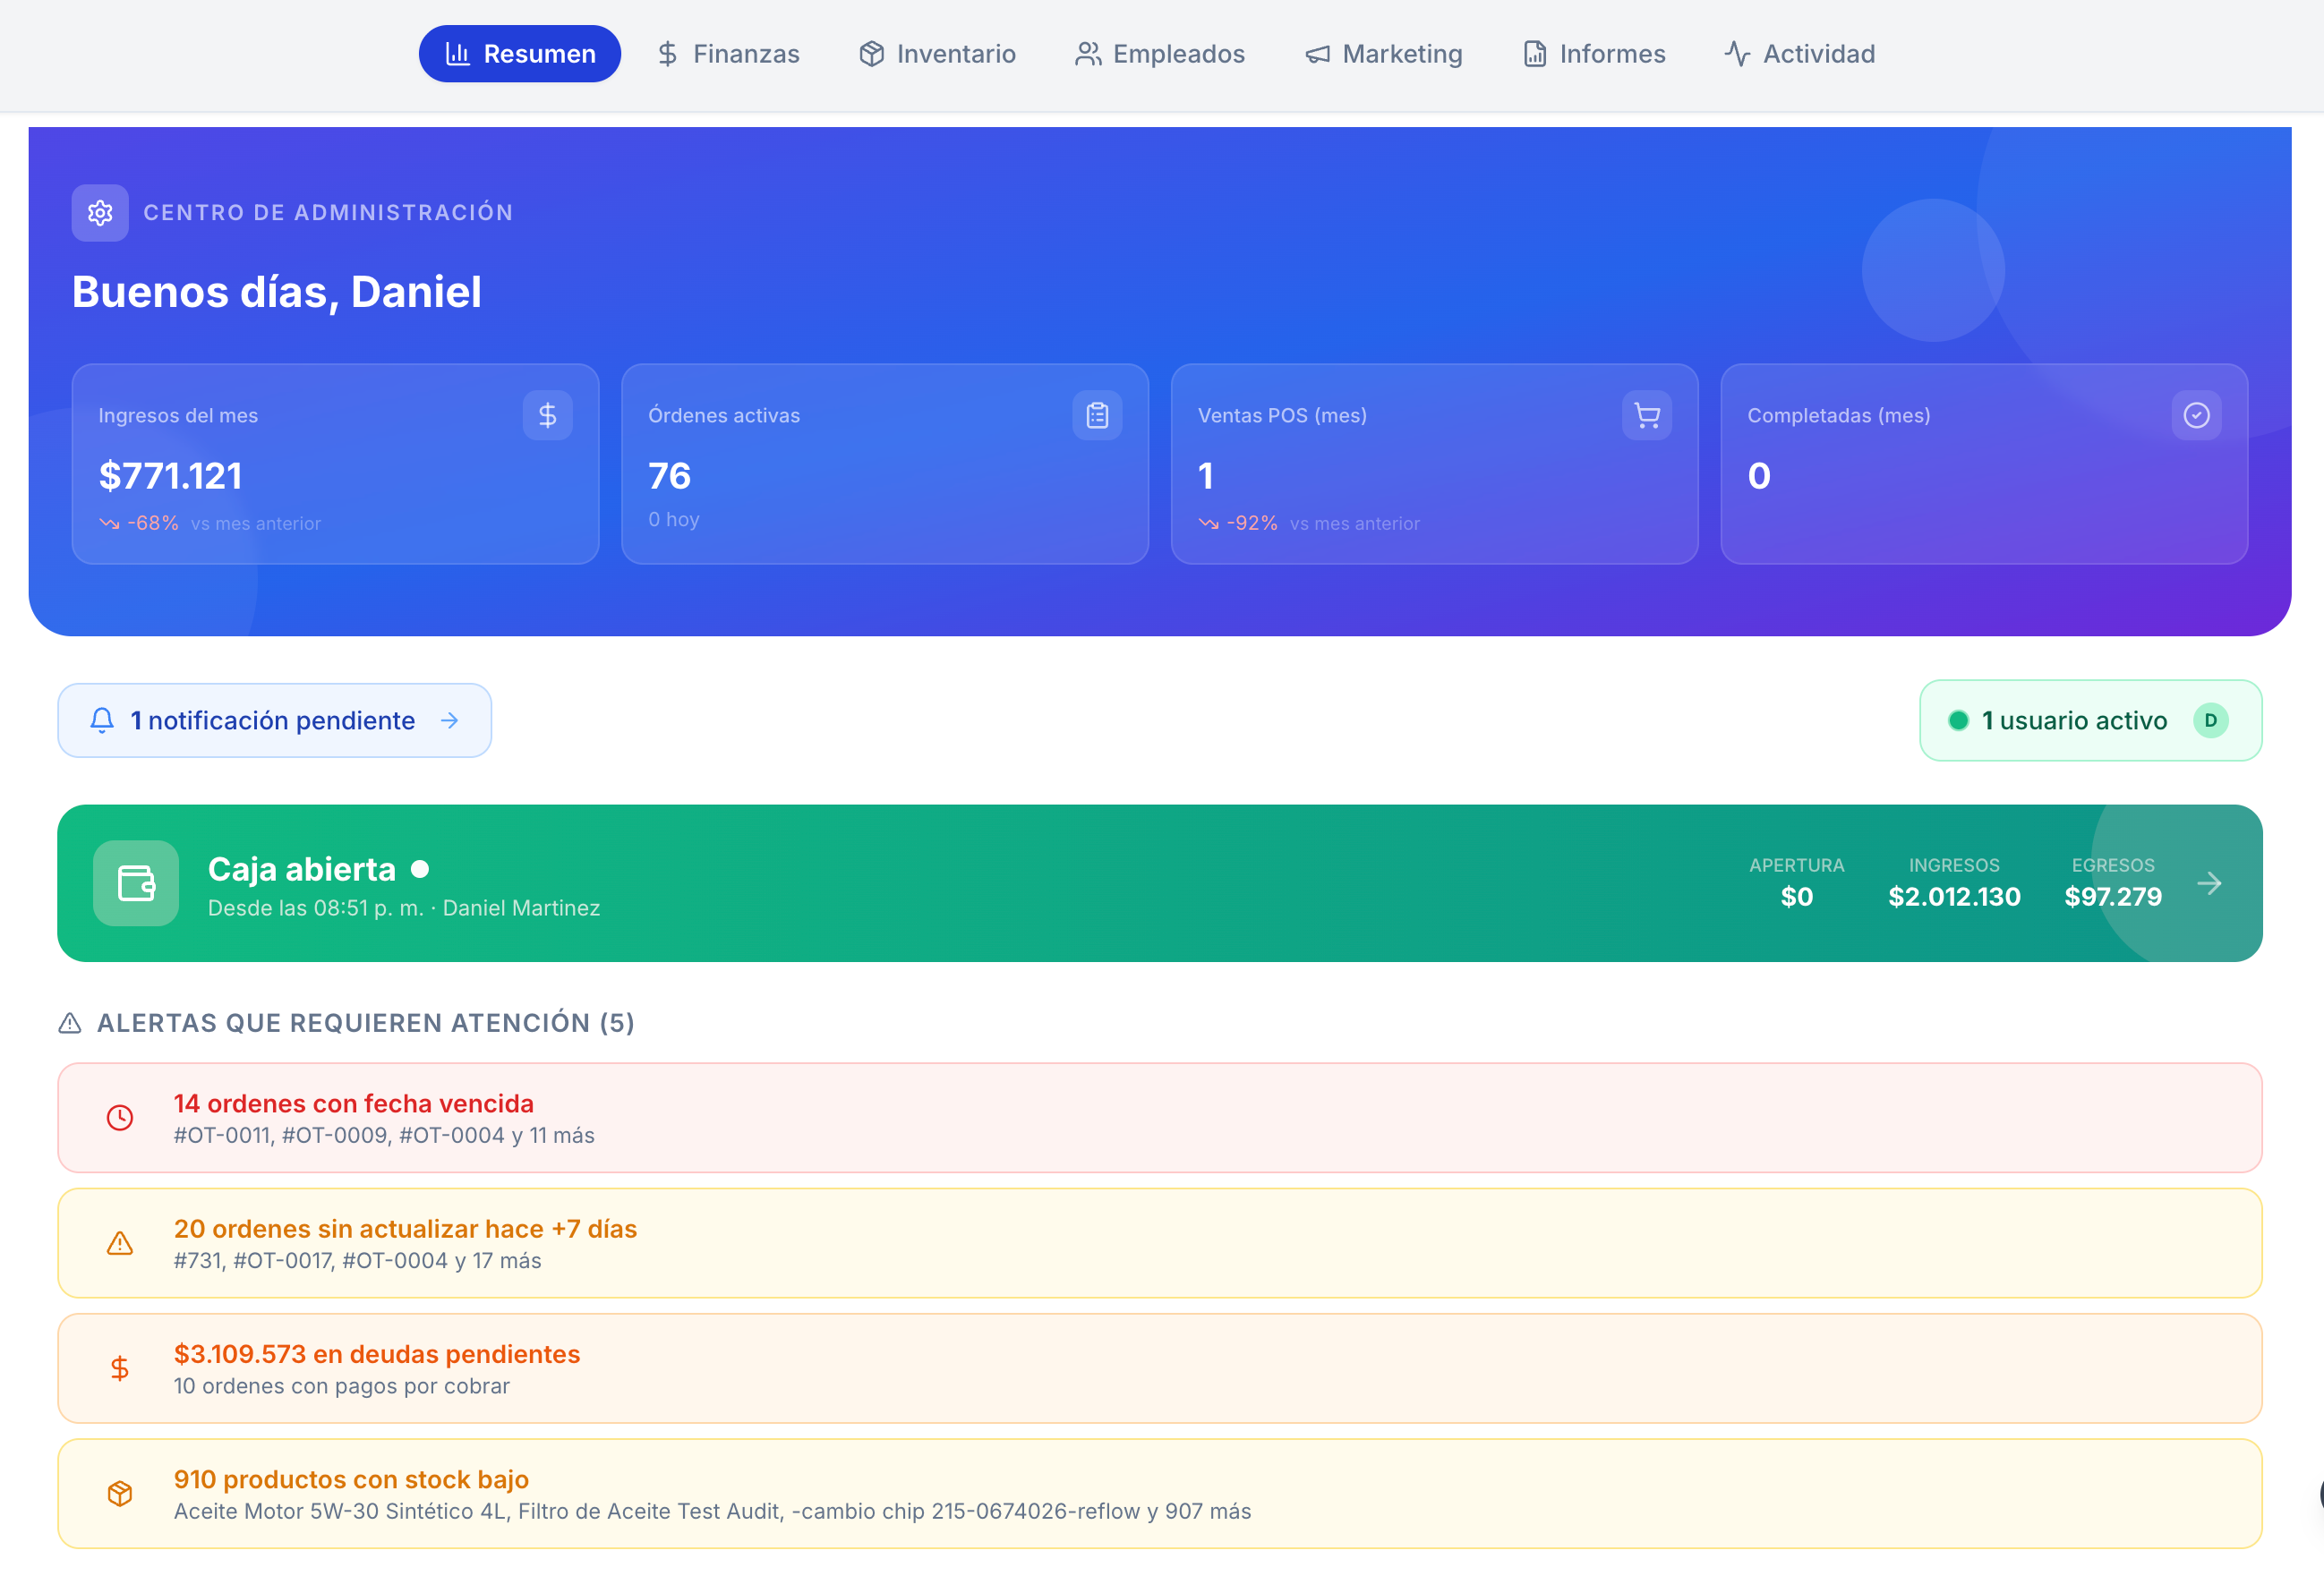Click the Ingresos del mes value $771.121
The height and width of the screenshot is (1593, 2324).
171,476
